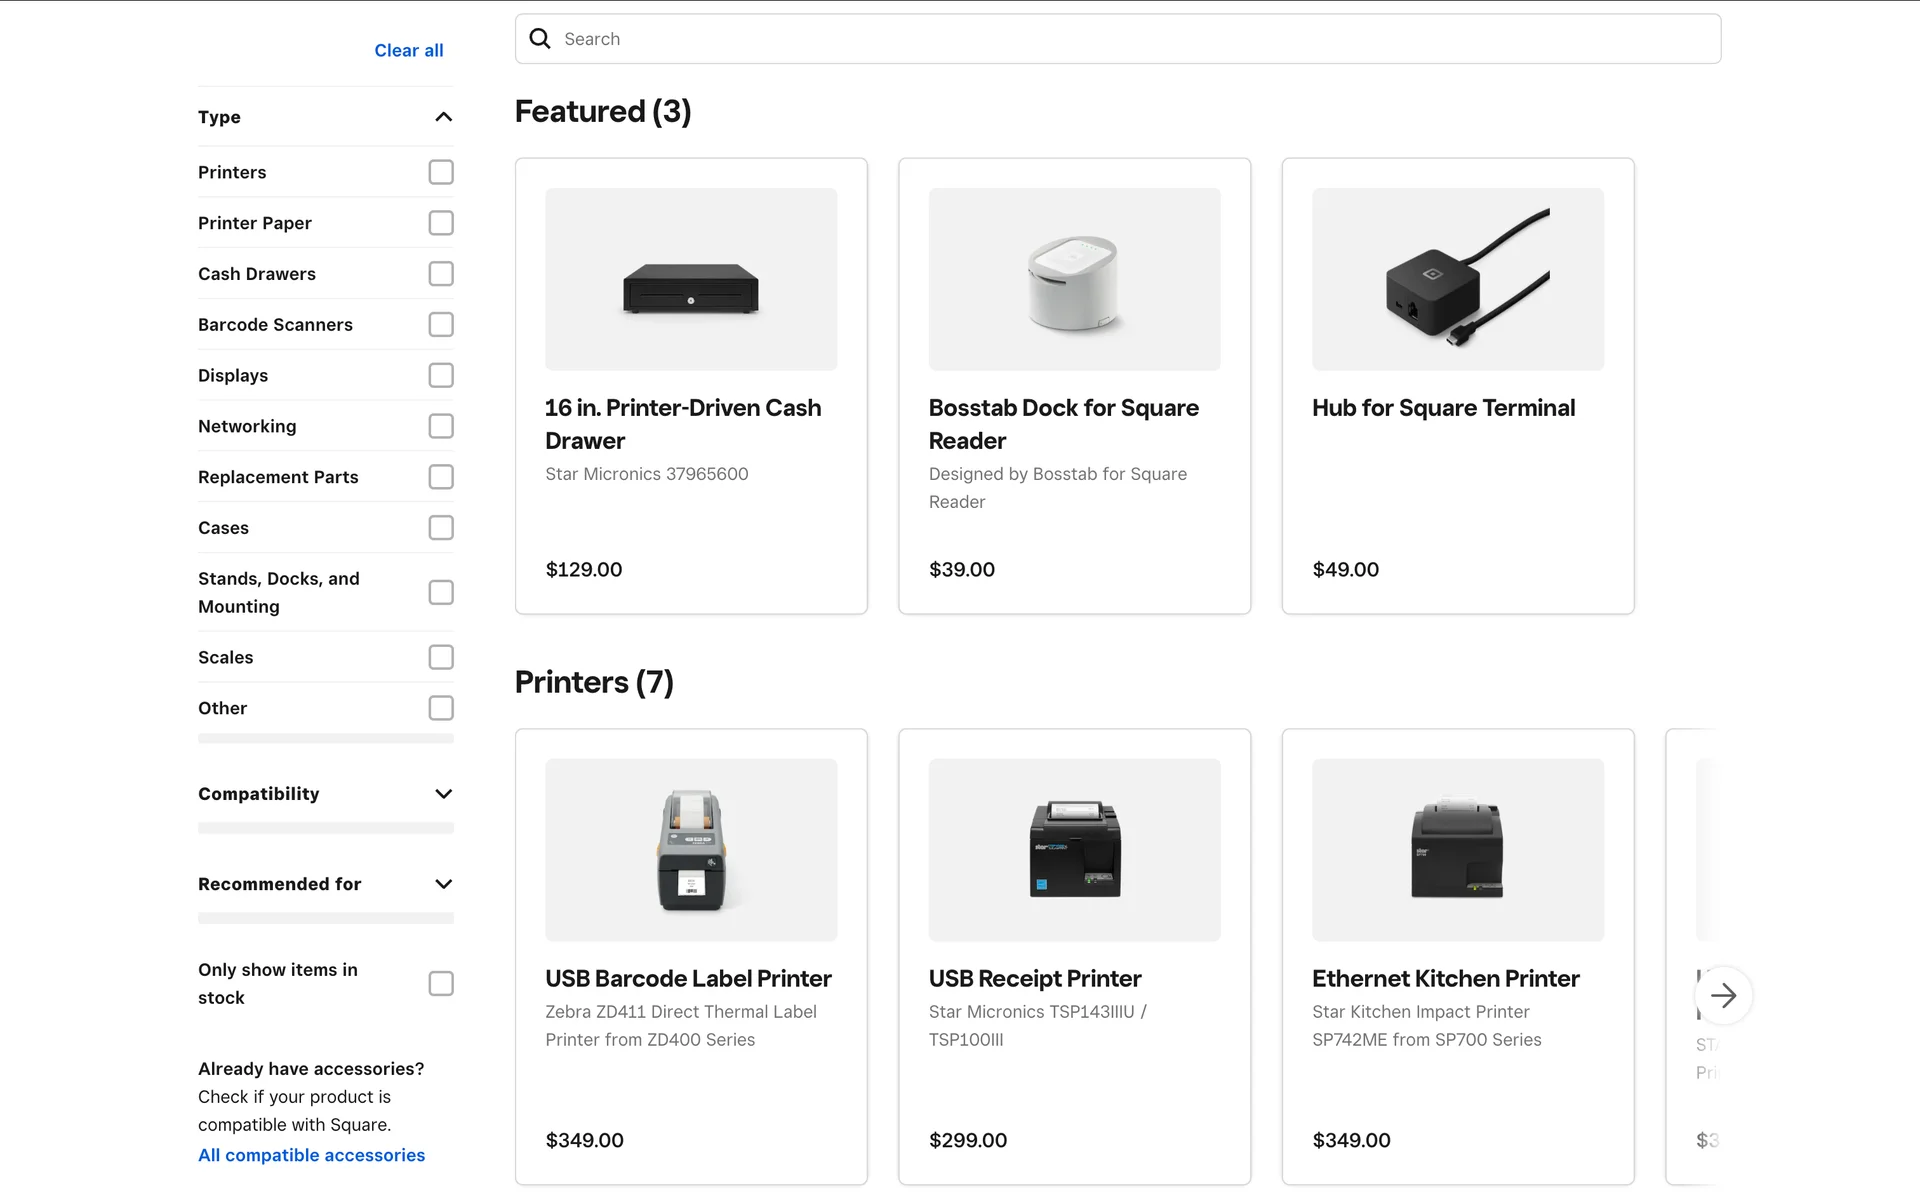Click the search magnifier icon
Viewport: 1920px width, 1200px height.
540,39
